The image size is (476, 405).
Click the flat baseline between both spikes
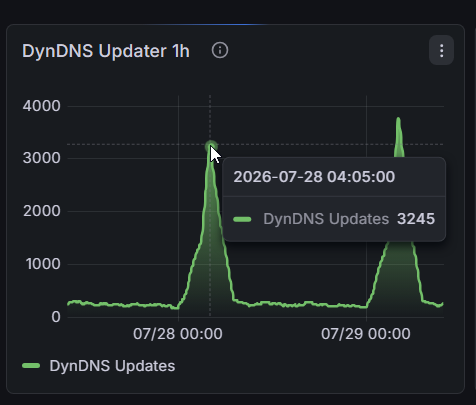point(300,304)
